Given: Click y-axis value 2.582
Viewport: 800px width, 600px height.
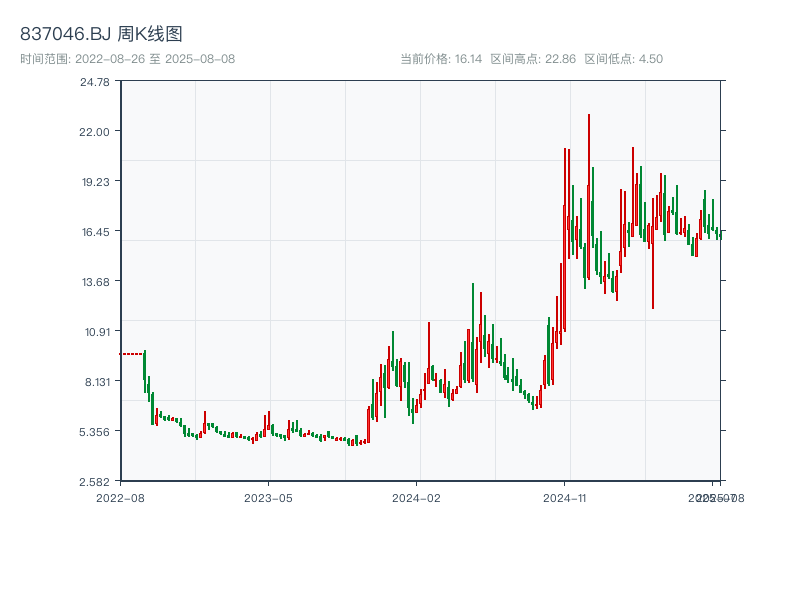Looking at the screenshot, I should pos(94,482).
